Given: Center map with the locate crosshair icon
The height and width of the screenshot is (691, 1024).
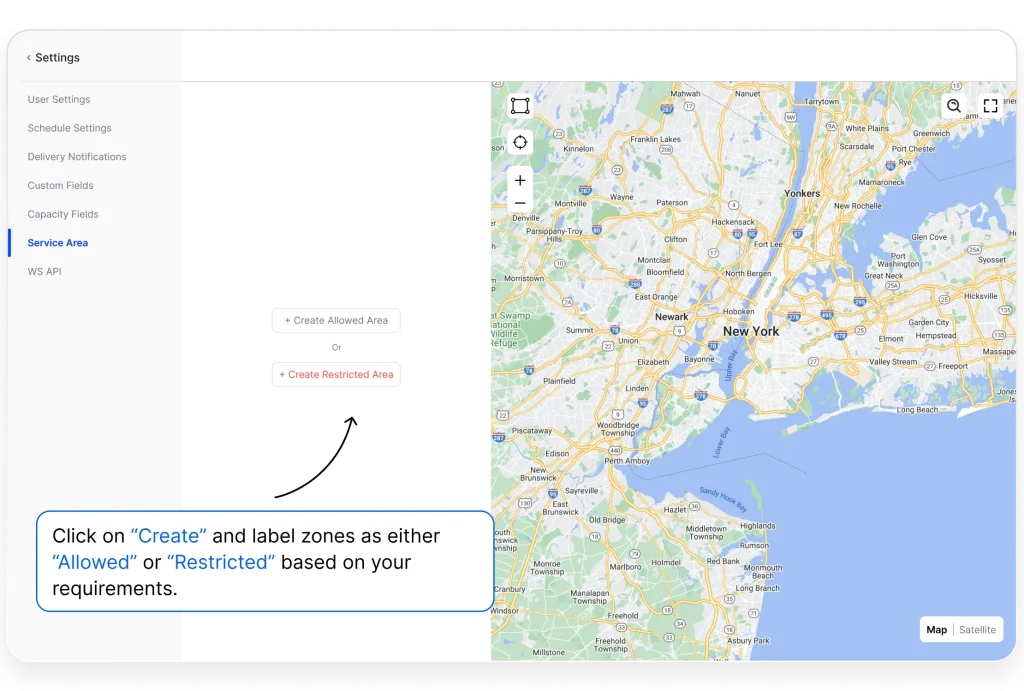Looking at the screenshot, I should (x=520, y=142).
